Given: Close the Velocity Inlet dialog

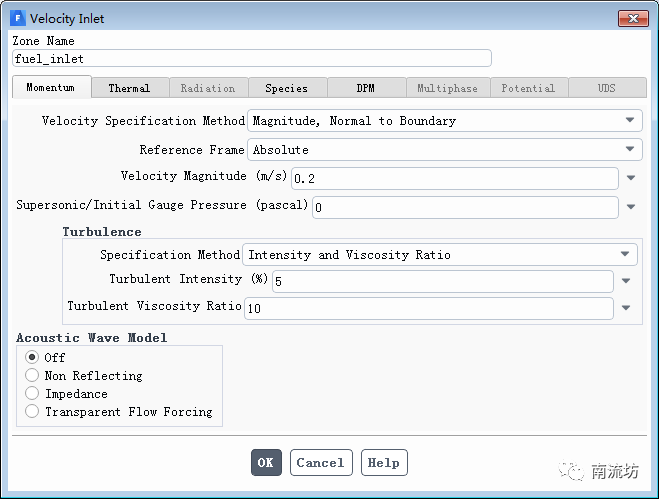Looking at the screenshot, I should tap(632, 18).
